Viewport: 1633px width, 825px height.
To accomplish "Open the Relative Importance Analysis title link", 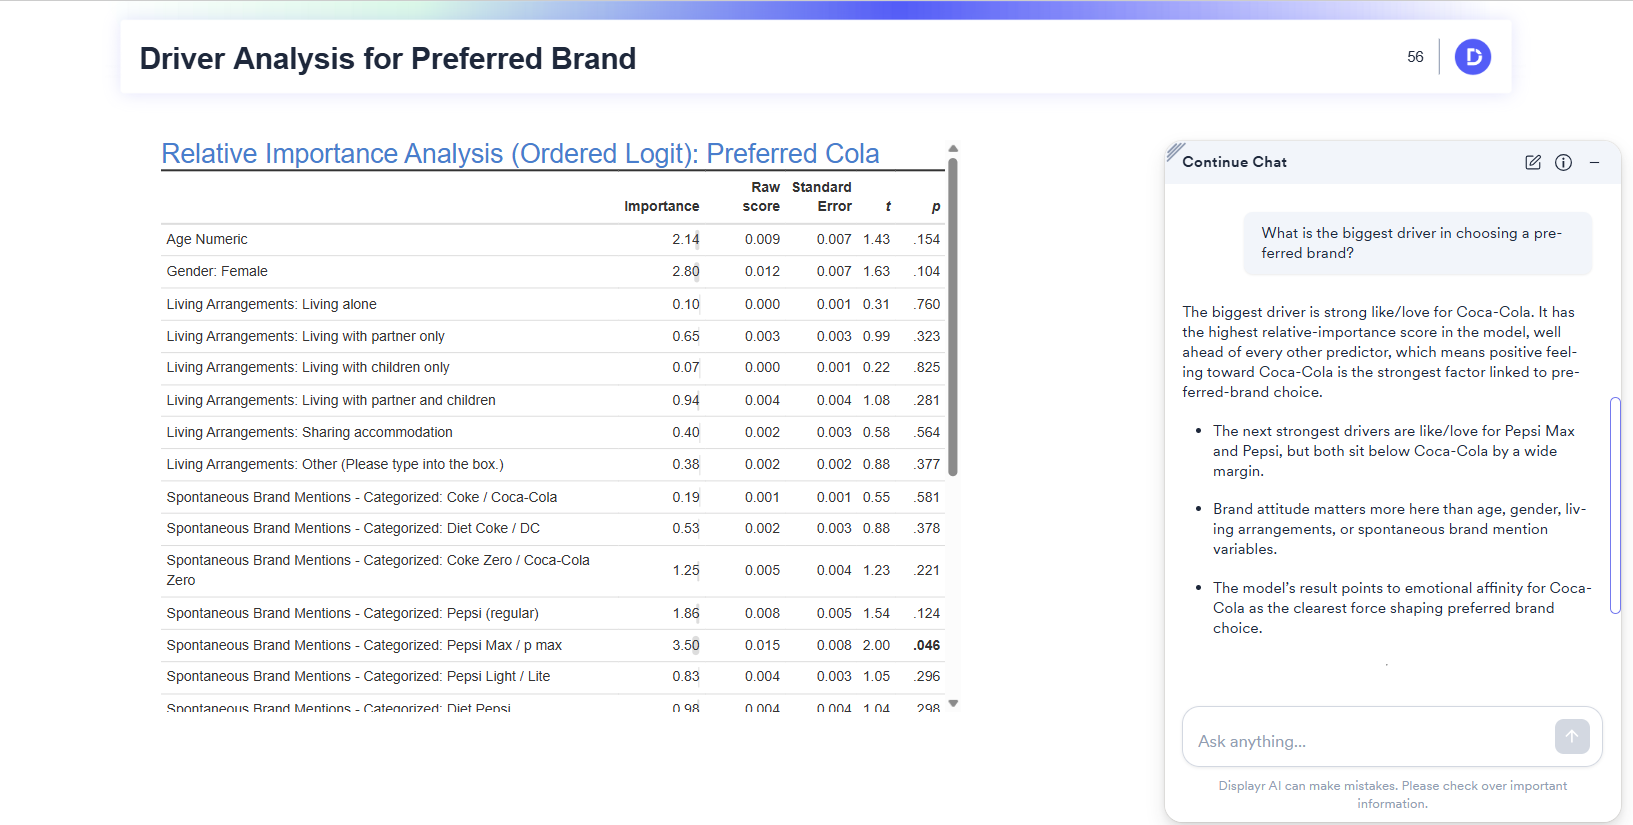I will (x=520, y=153).
